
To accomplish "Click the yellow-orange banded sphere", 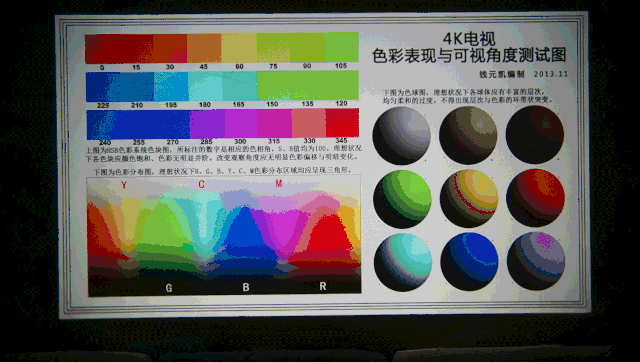I will [469, 198].
